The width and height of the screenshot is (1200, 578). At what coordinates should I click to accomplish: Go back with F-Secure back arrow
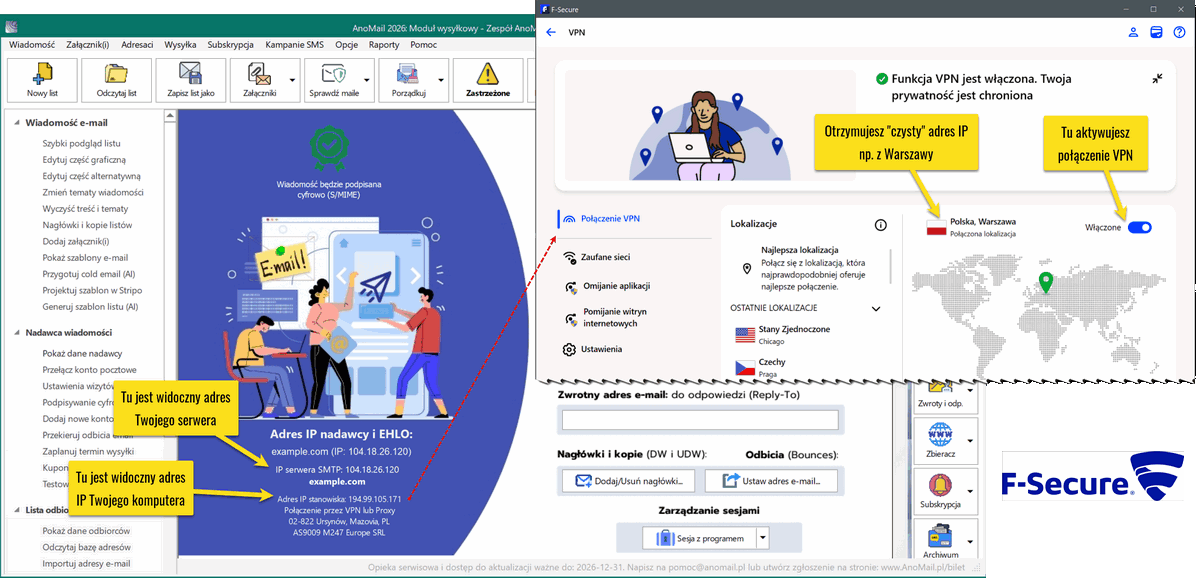pyautogui.click(x=551, y=32)
